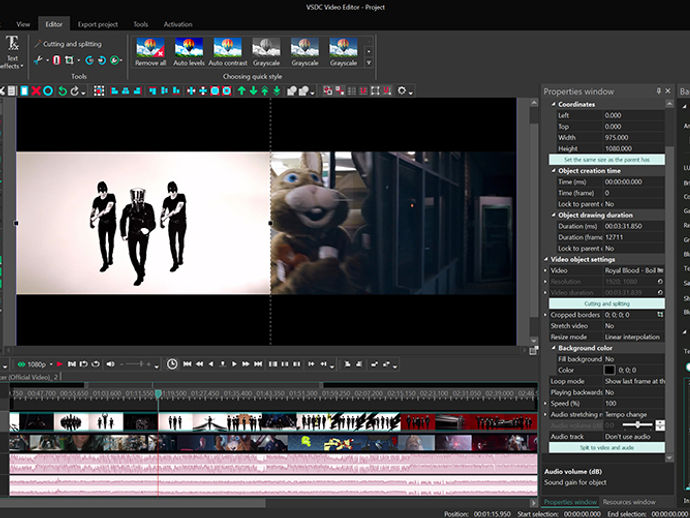Click the rewind playback button

[199, 364]
